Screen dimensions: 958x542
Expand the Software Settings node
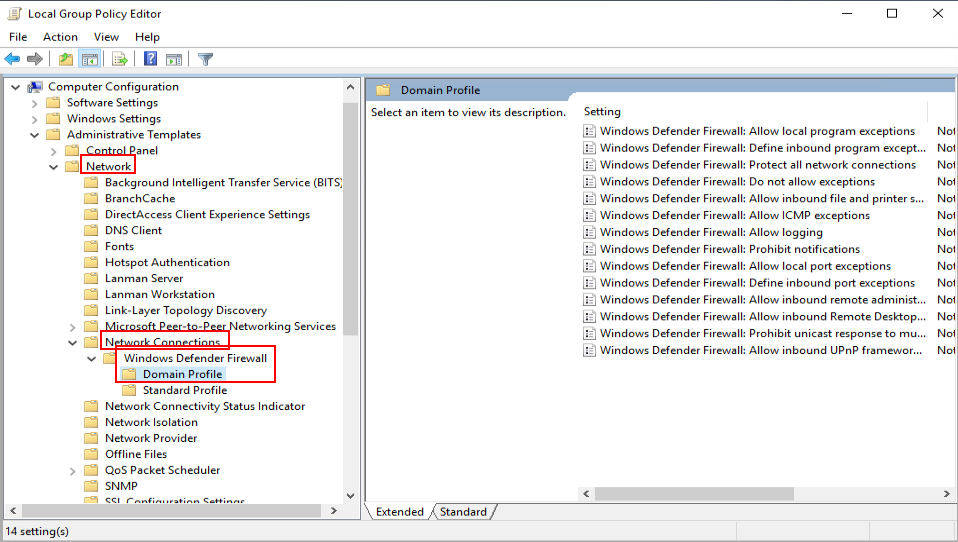(x=35, y=103)
